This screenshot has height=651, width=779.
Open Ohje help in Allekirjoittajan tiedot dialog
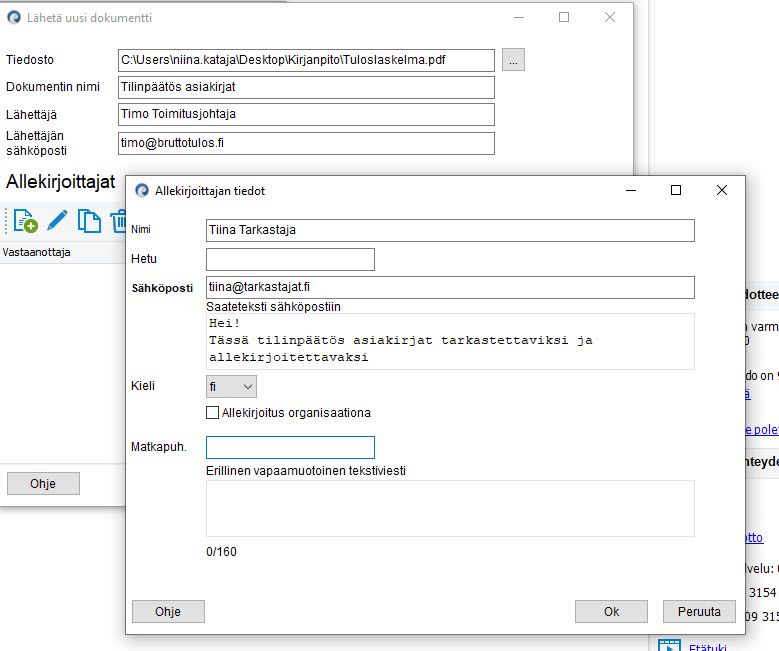168,611
